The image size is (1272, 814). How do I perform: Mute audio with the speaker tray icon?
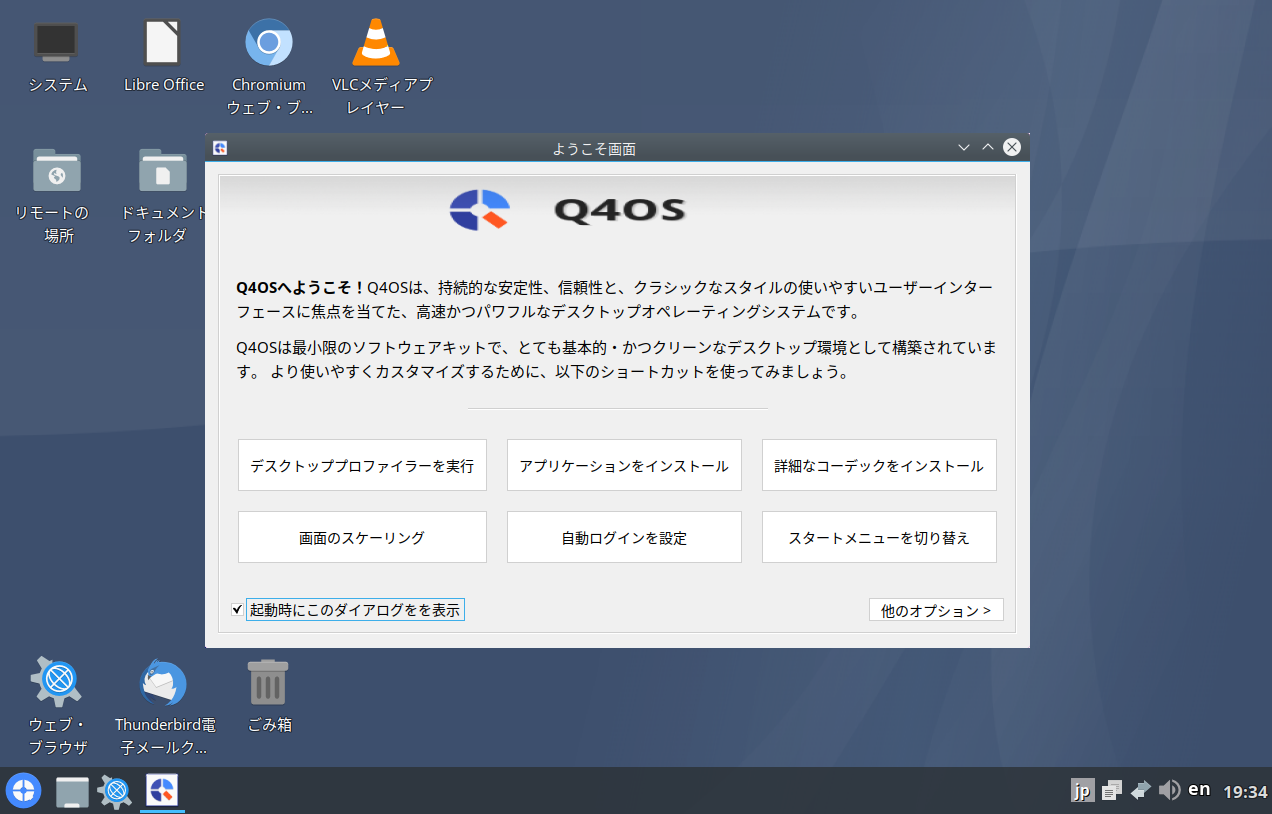click(1168, 790)
